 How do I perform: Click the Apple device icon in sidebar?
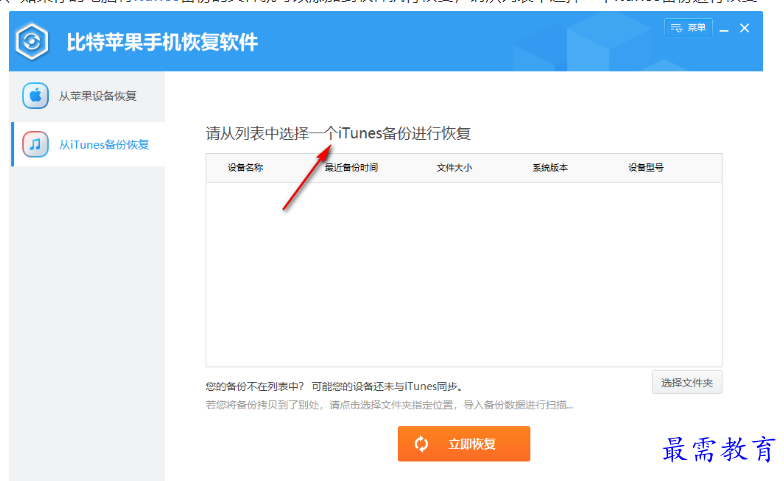click(x=35, y=96)
